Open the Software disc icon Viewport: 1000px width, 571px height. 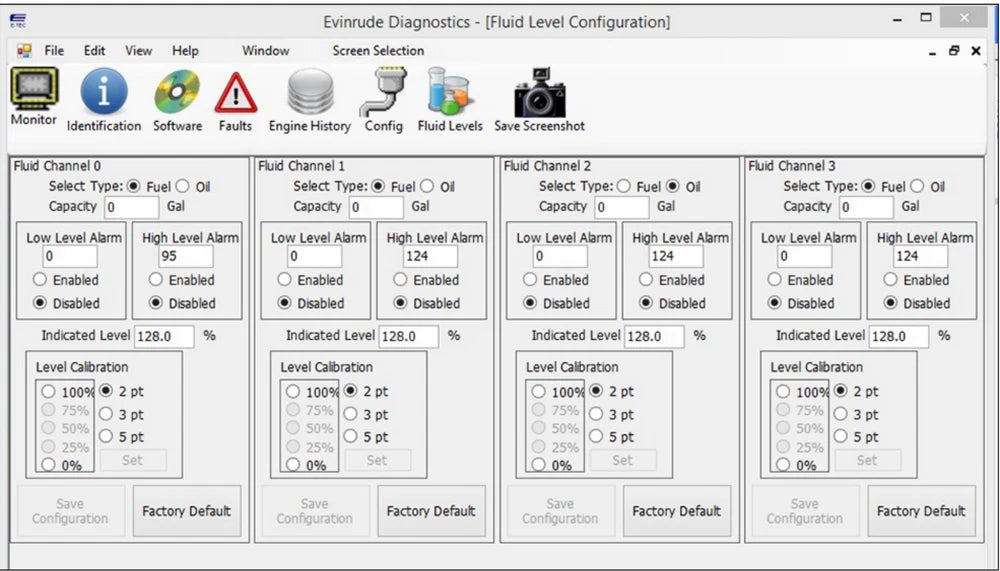coord(177,92)
